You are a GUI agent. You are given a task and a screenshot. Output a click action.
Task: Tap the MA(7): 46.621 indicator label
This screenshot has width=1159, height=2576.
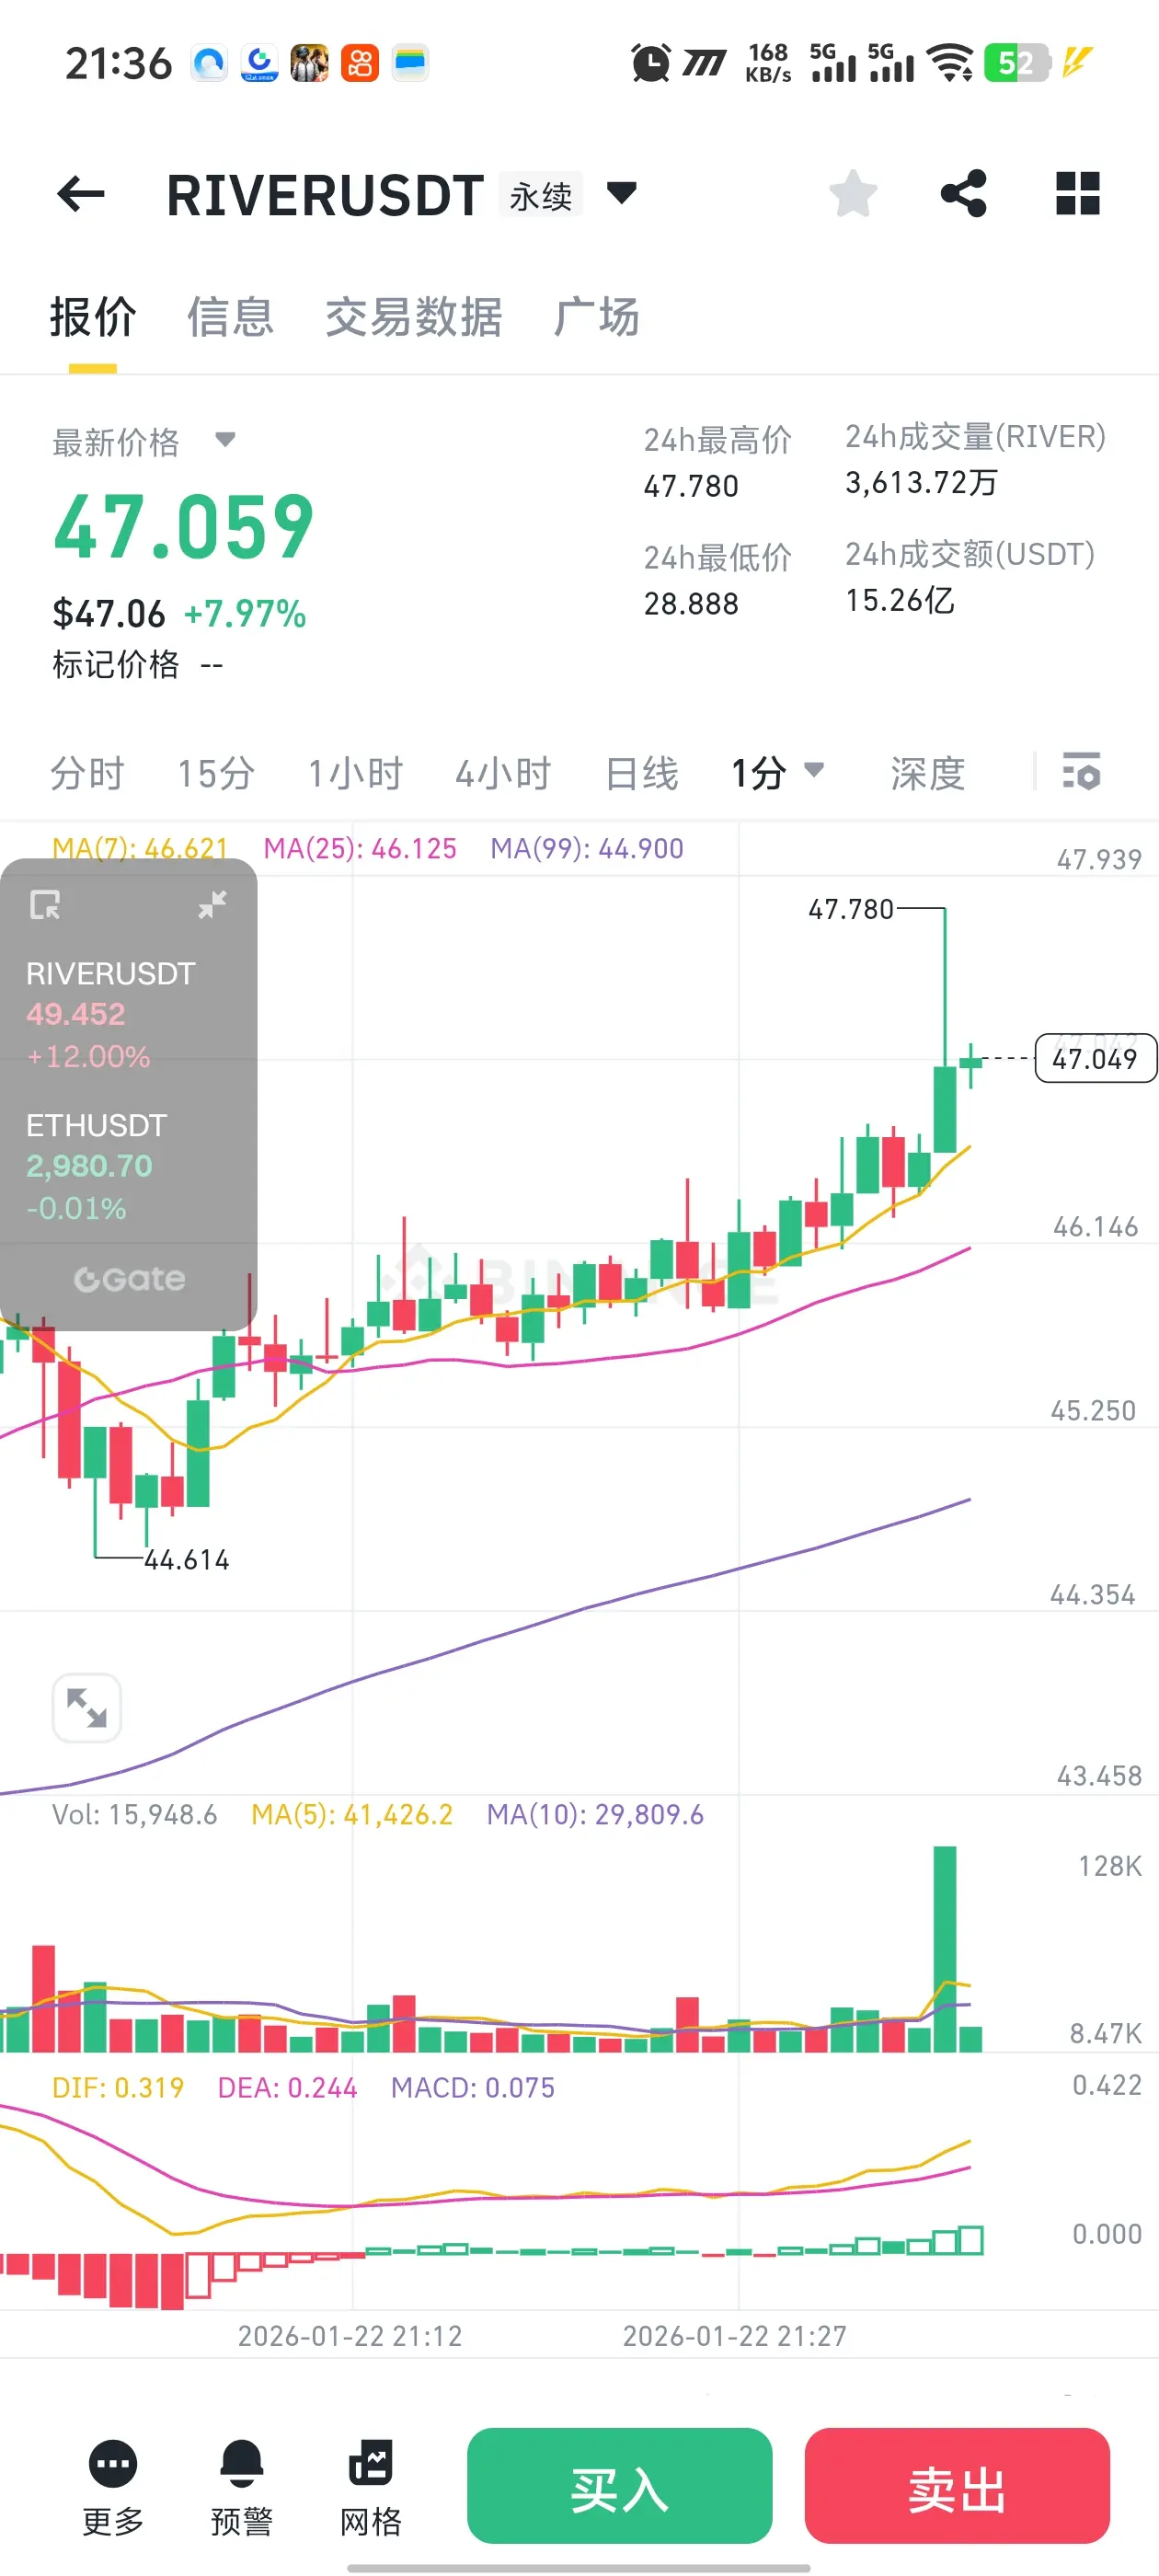click(x=140, y=848)
